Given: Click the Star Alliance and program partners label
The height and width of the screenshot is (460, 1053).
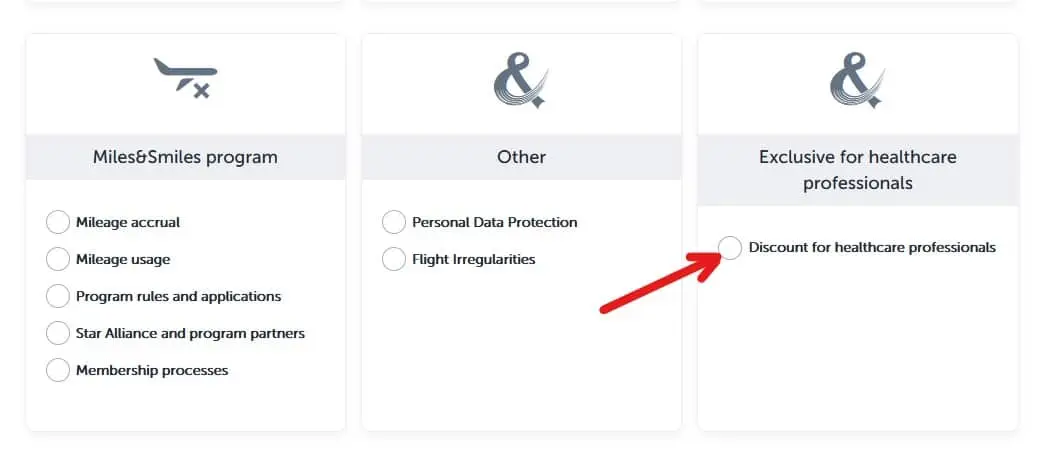Looking at the screenshot, I should point(190,333).
